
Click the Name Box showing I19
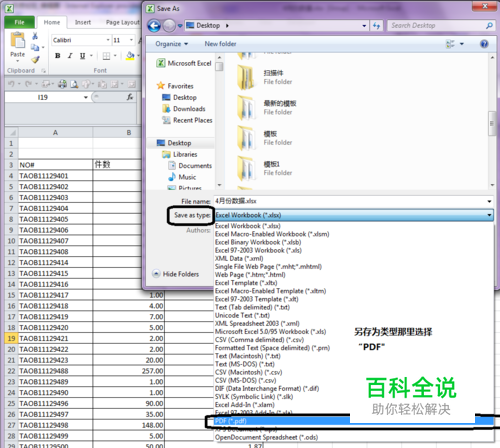pos(43,97)
